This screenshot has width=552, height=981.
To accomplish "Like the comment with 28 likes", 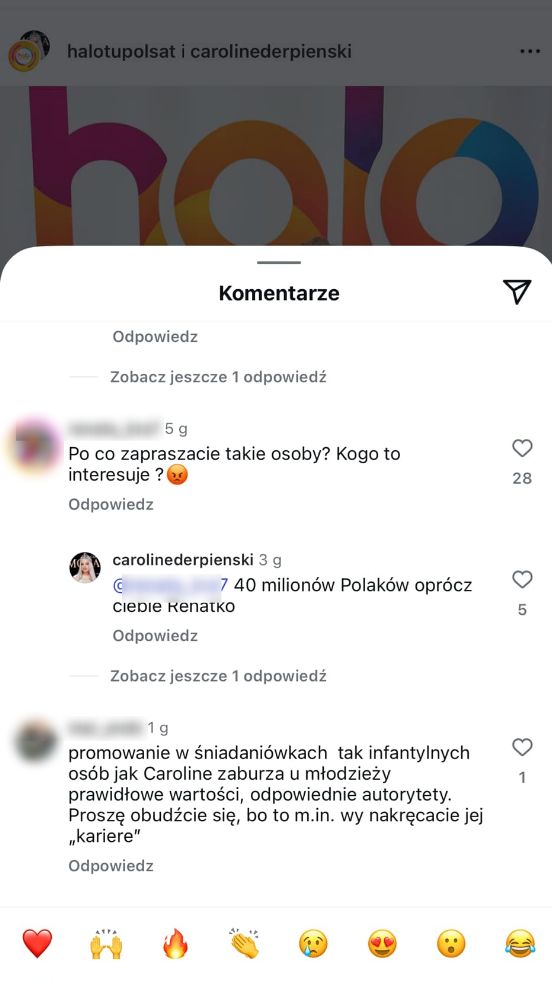I will pos(522,448).
